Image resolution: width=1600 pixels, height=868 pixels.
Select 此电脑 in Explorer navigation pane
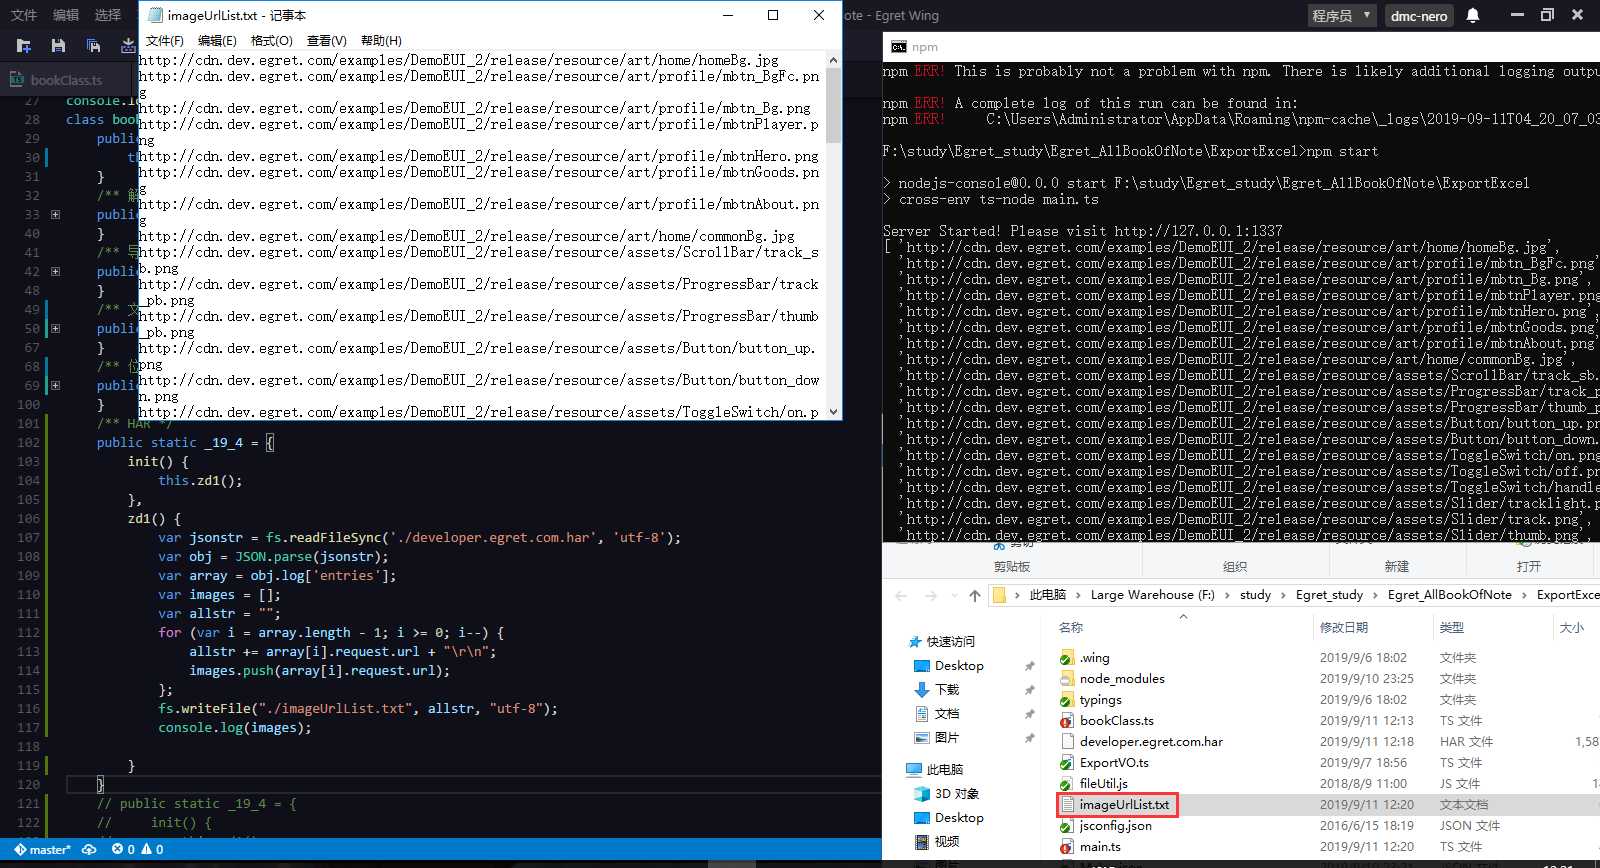[x=934, y=770]
